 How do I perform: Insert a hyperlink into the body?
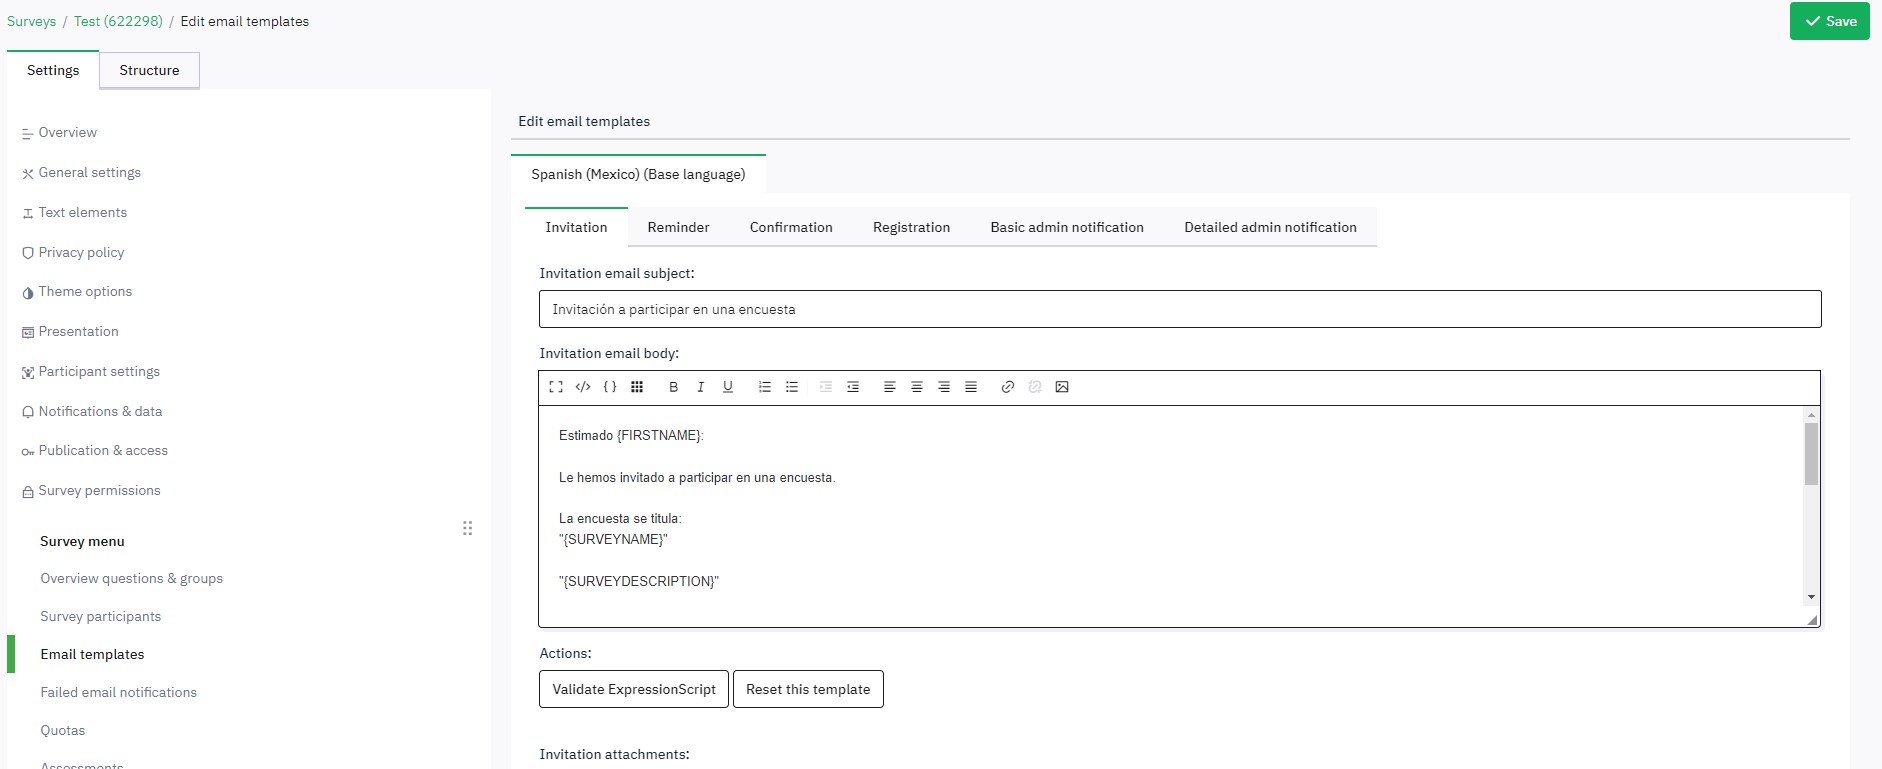pyautogui.click(x=1007, y=387)
